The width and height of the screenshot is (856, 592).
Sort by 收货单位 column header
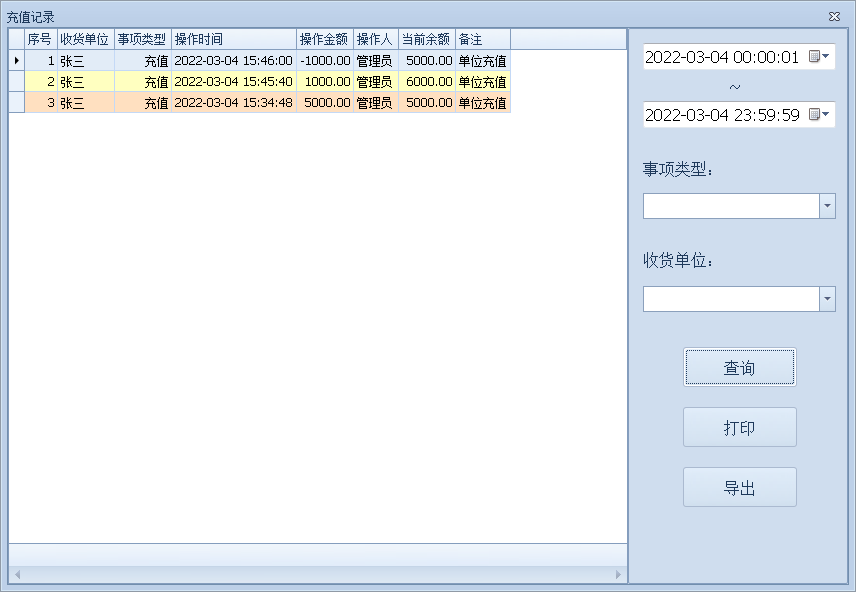(x=85, y=39)
